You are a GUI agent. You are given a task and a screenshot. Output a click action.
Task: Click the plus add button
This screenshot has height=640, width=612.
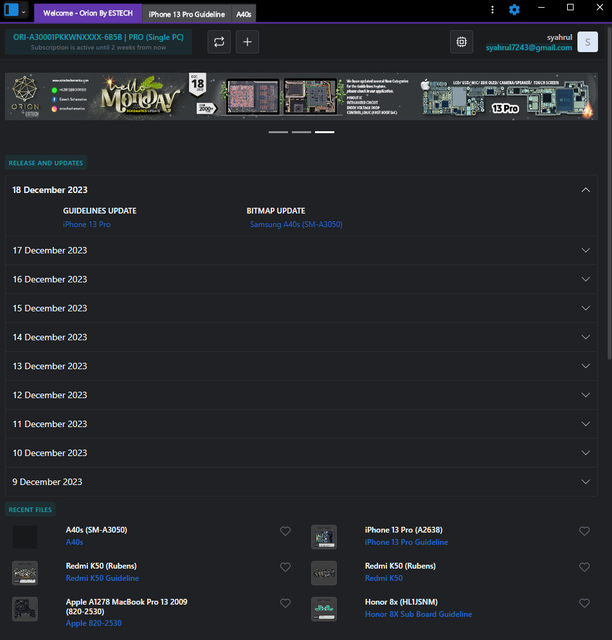pyautogui.click(x=247, y=42)
